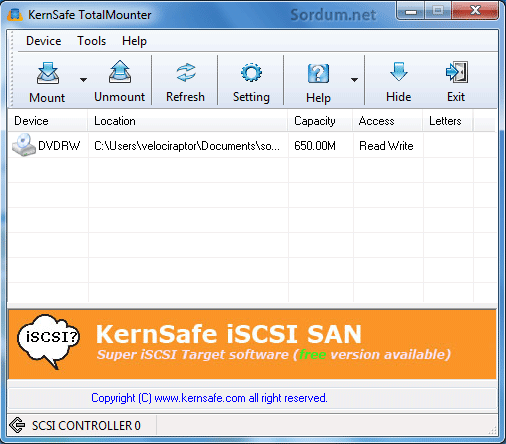Hide the window with the Hide icon
The height and width of the screenshot is (444, 506).
399,72
